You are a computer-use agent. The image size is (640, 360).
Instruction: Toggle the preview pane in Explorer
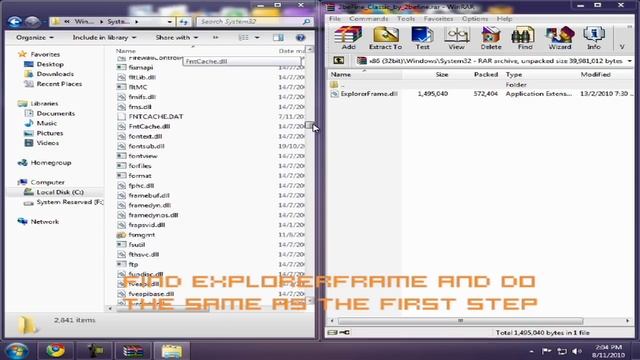(x=278, y=38)
